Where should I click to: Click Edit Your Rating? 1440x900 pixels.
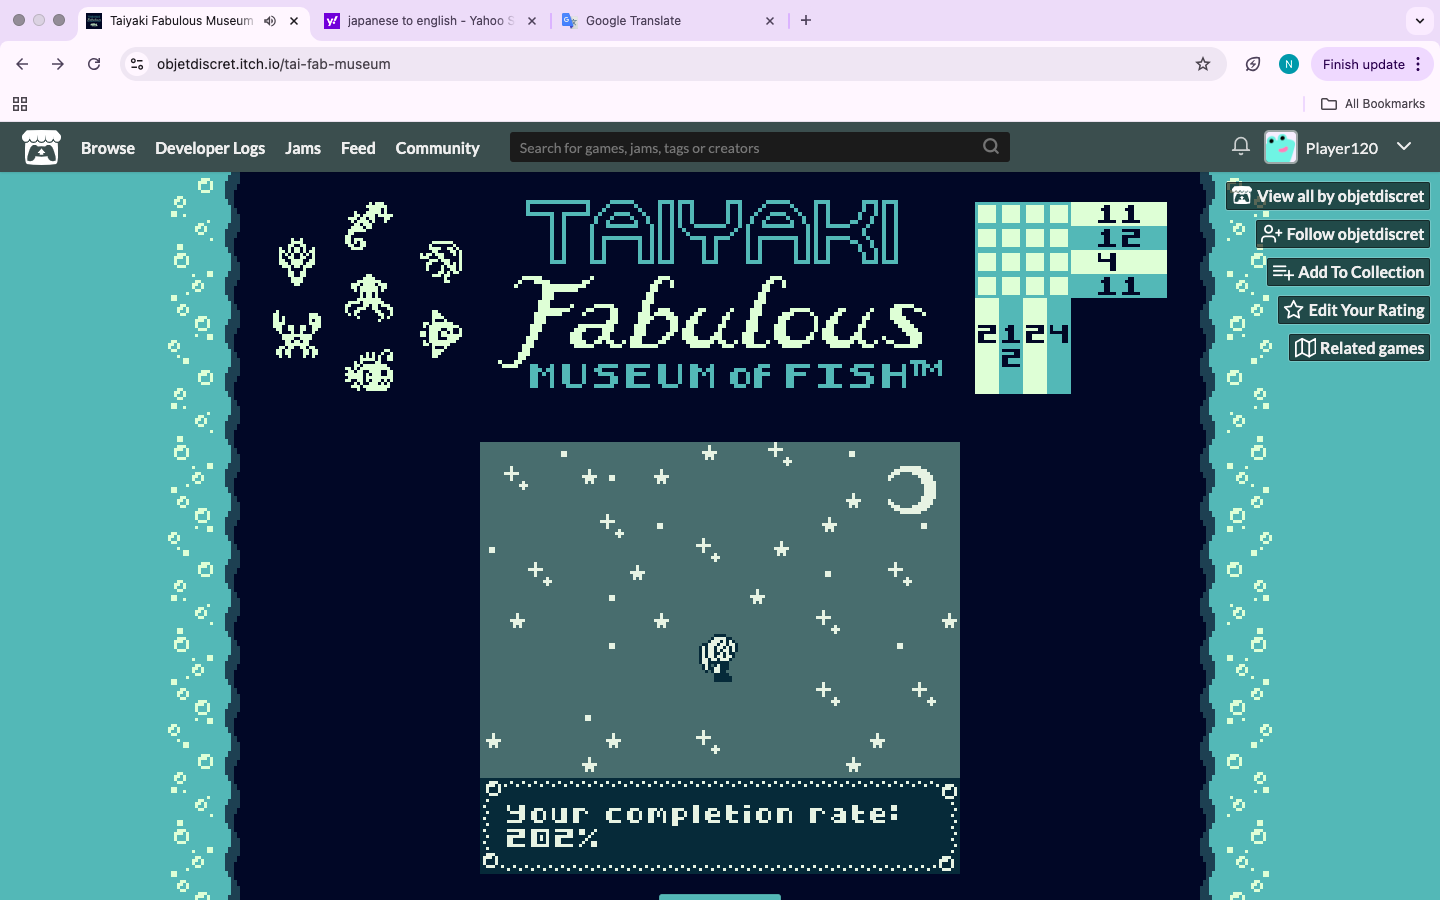(x=1354, y=310)
